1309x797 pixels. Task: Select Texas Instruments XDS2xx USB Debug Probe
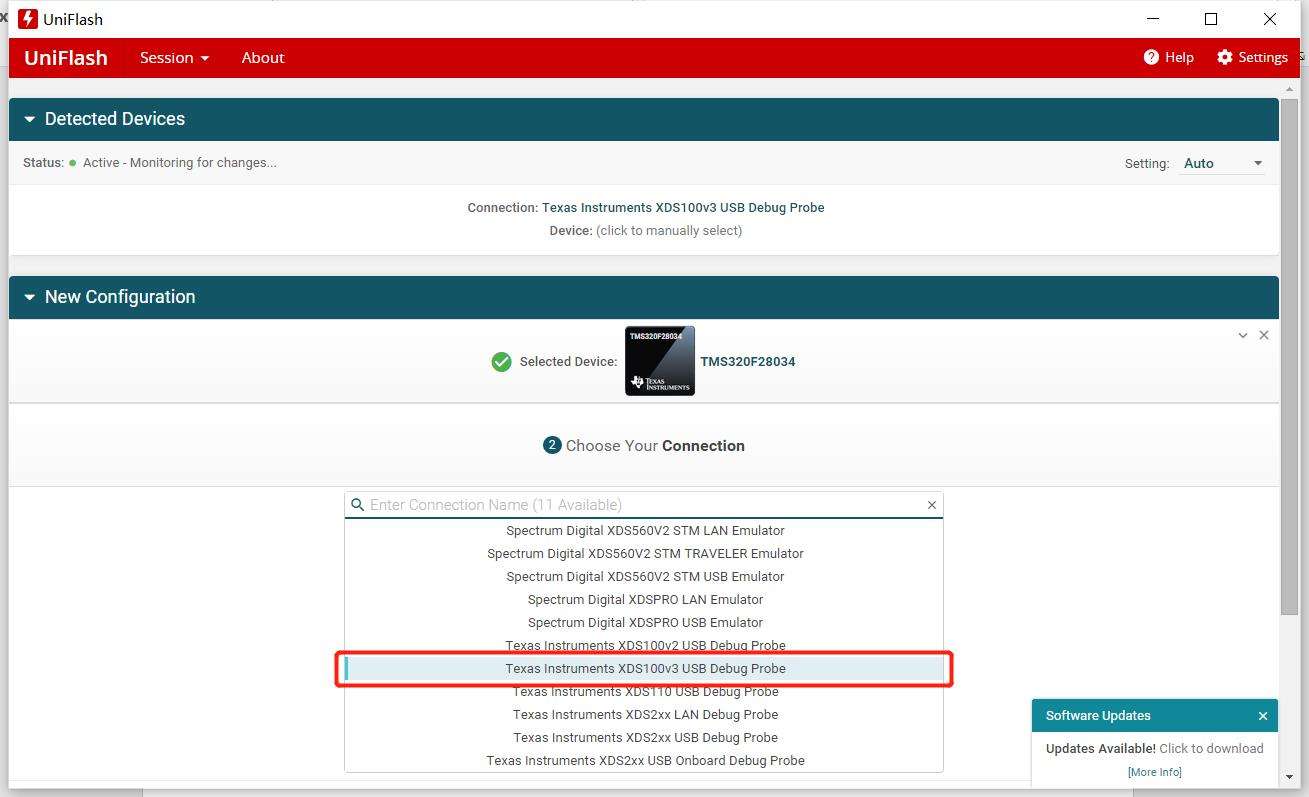(x=645, y=738)
